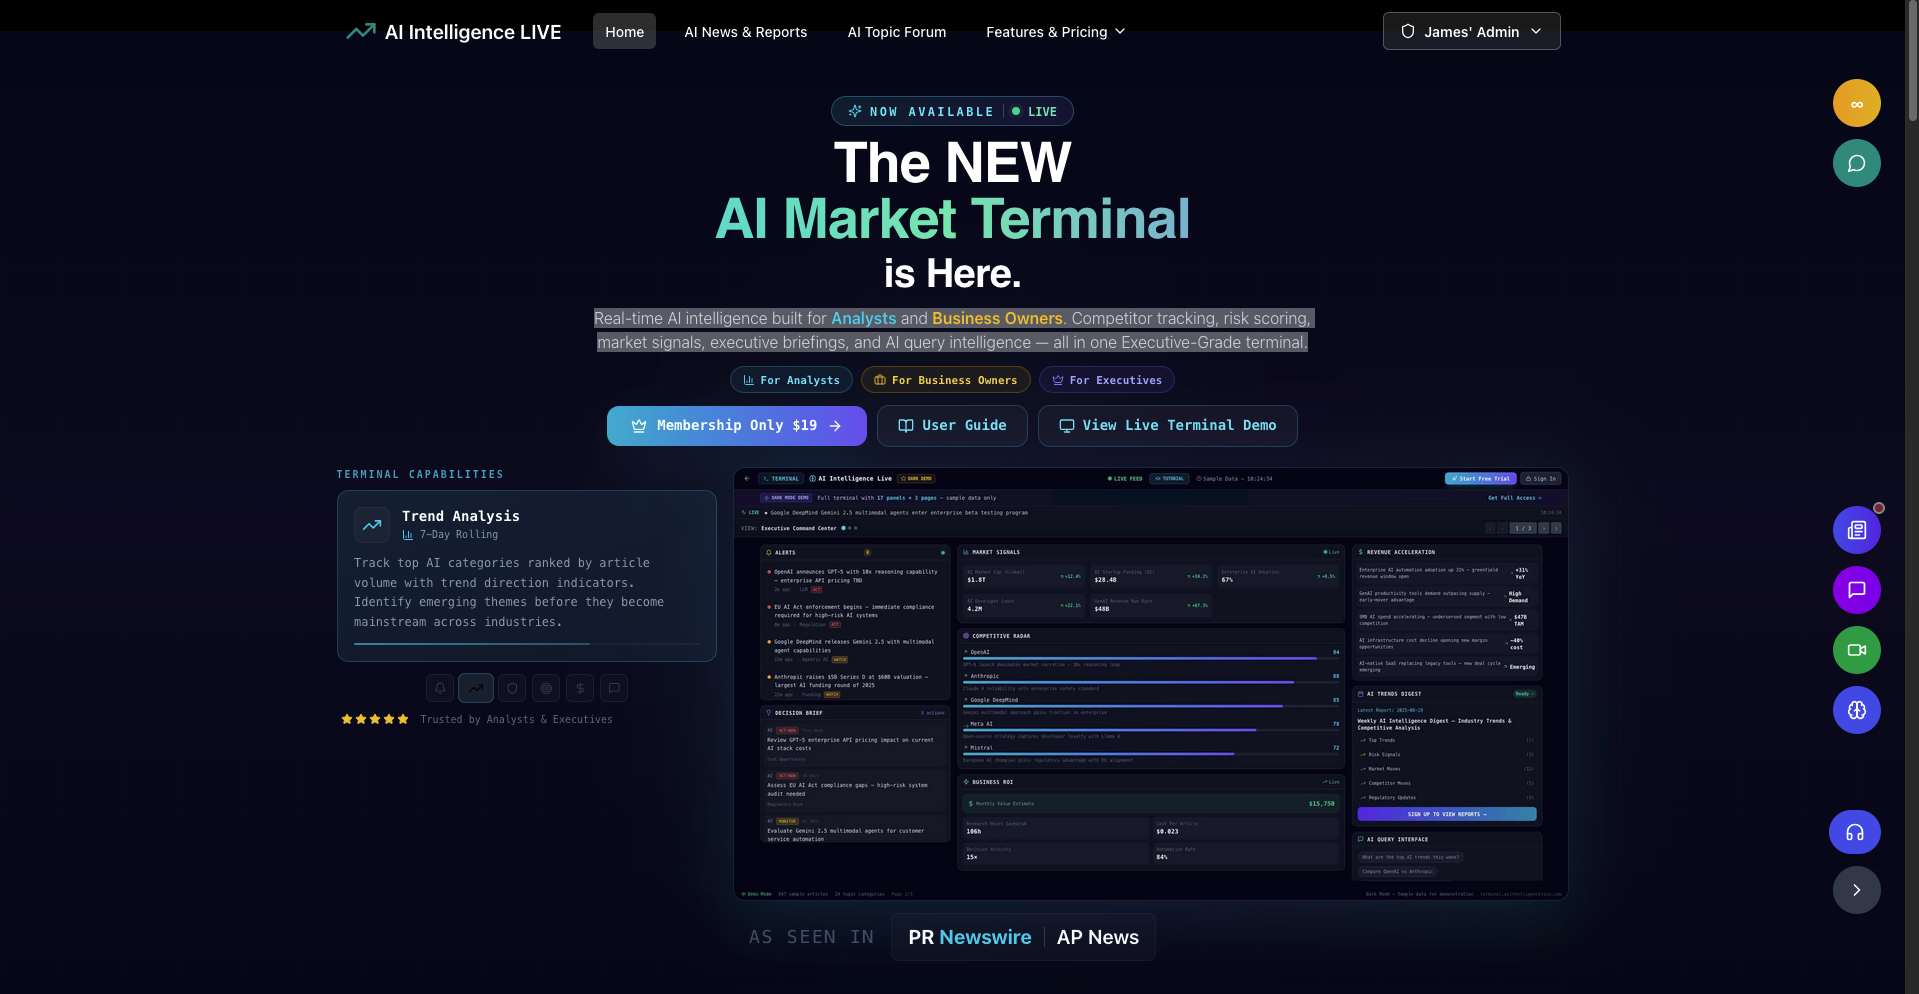Open the headphones audio support icon
The width and height of the screenshot is (1919, 994).
pos(1855,832)
